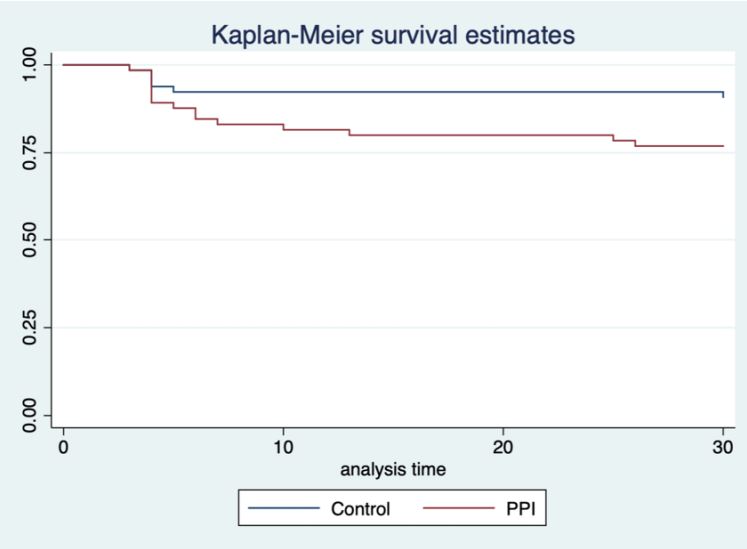Click the 30 x-axis tick label

click(723, 445)
